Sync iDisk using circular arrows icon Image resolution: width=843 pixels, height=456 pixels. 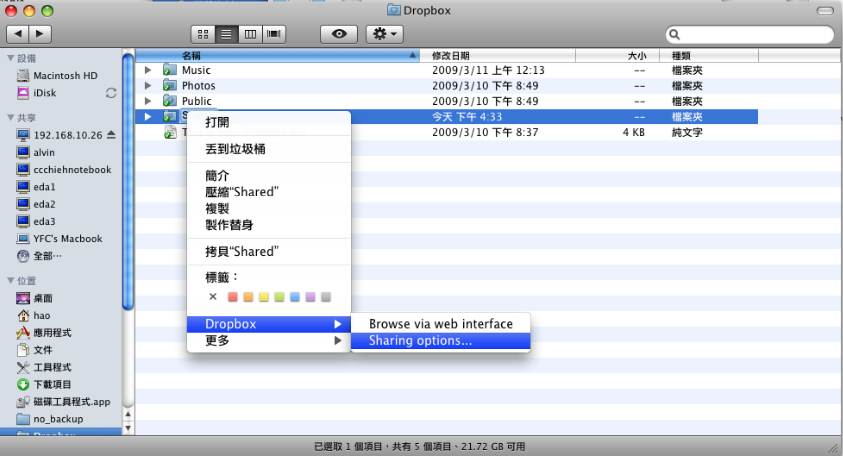(111, 93)
